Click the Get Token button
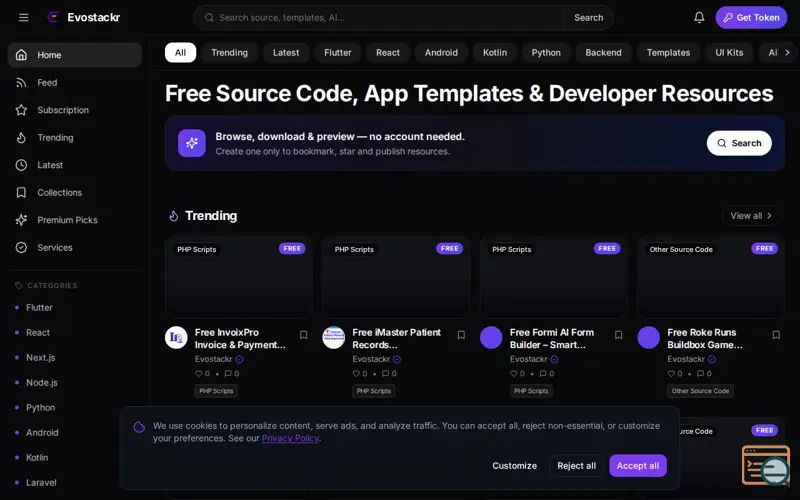The height and width of the screenshot is (500, 800). click(x=751, y=17)
